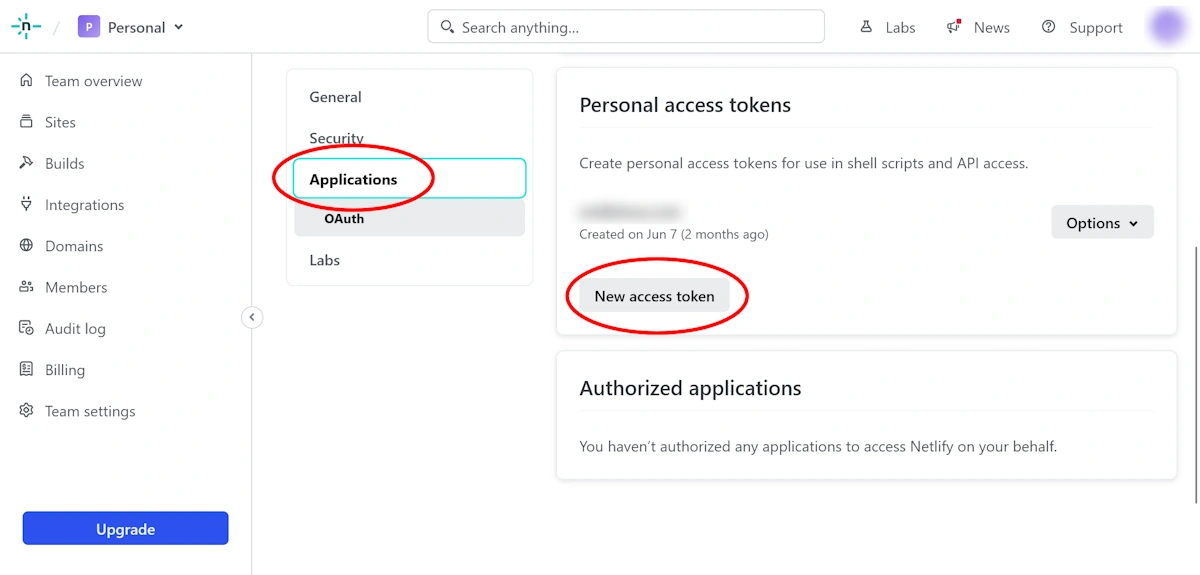Click the Integrations plug icon
This screenshot has height=575, width=1200.
pyautogui.click(x=26, y=204)
